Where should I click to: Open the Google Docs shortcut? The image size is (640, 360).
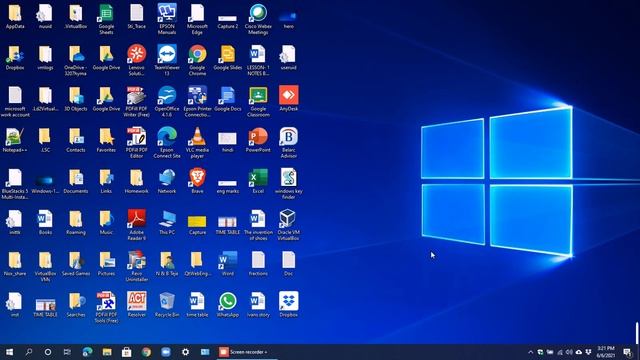[x=228, y=98]
